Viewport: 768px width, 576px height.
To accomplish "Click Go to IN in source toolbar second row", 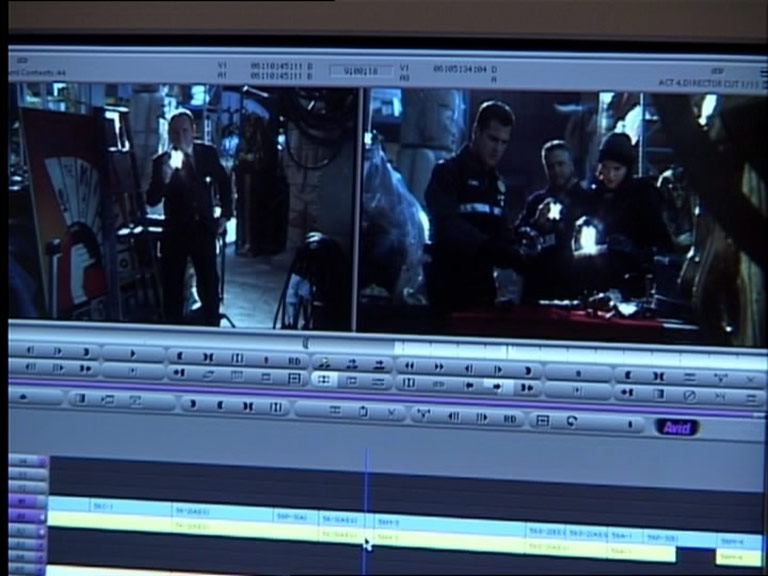I will [x=179, y=373].
